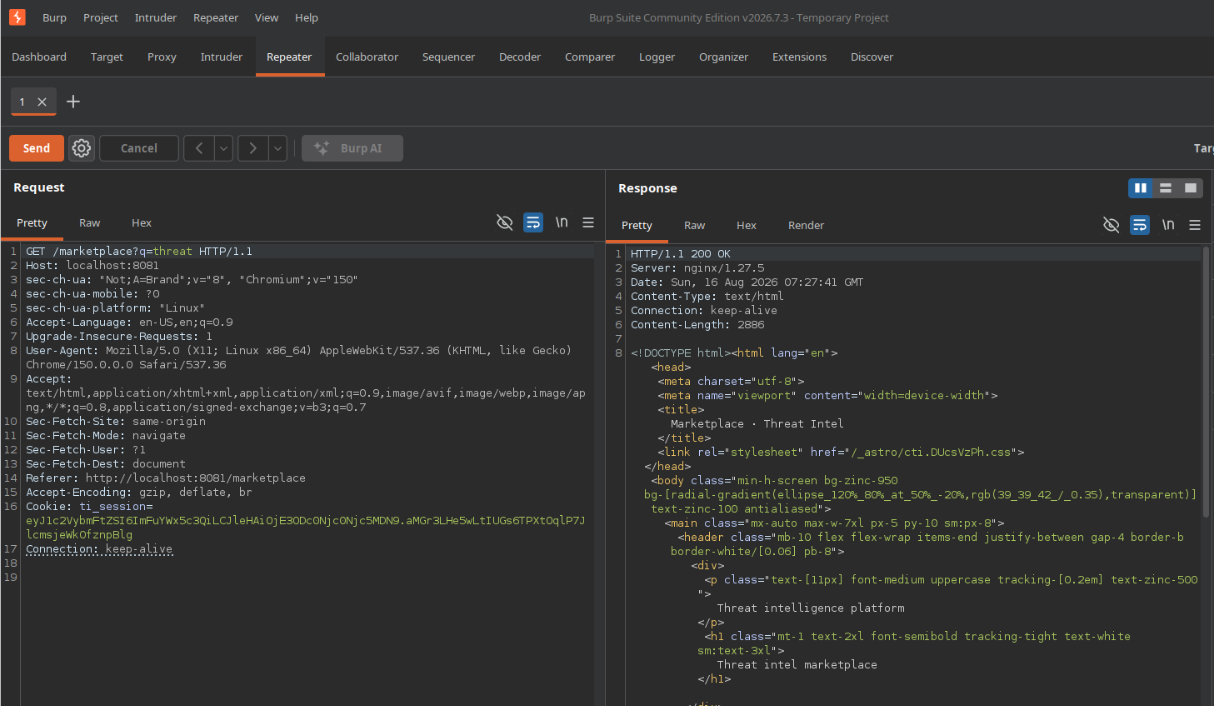The image size is (1214, 706).
Task: Select the Request Raw view tab
Action: (90, 223)
